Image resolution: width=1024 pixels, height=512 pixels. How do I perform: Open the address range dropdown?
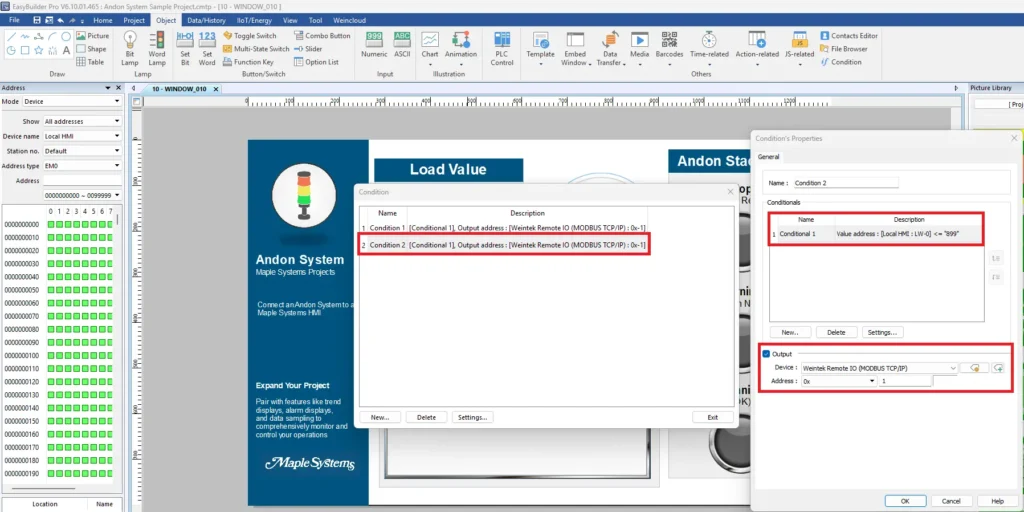pos(82,195)
